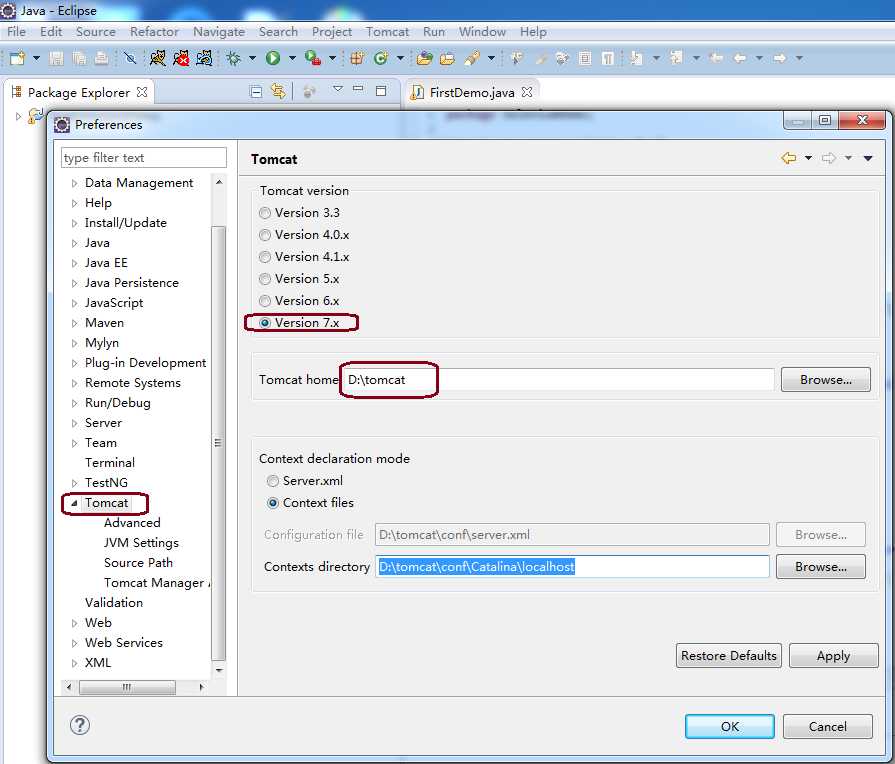
Task: Click the Restart Tomcat cat icon
Action: coord(204,58)
